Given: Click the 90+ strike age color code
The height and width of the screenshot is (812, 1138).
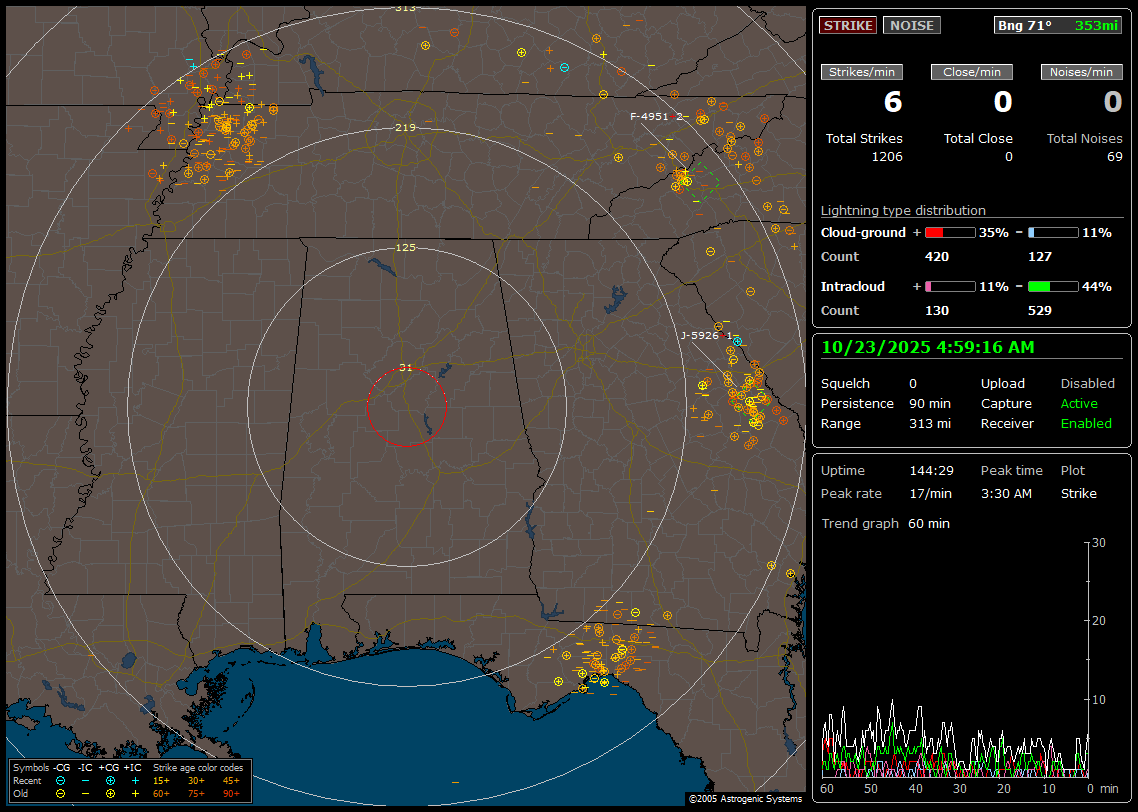Looking at the screenshot, I should (231, 793).
